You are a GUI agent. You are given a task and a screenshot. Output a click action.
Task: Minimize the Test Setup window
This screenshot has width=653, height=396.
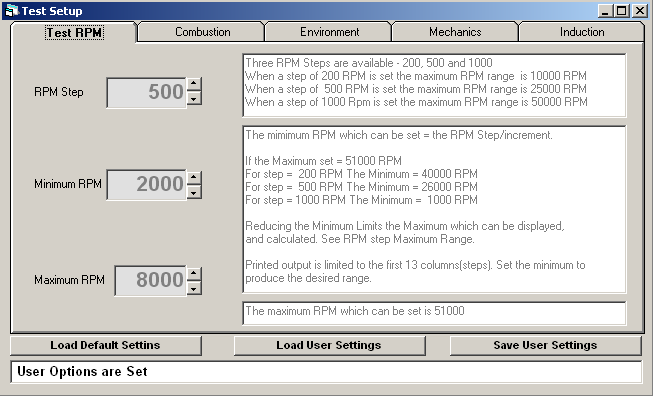click(605, 11)
